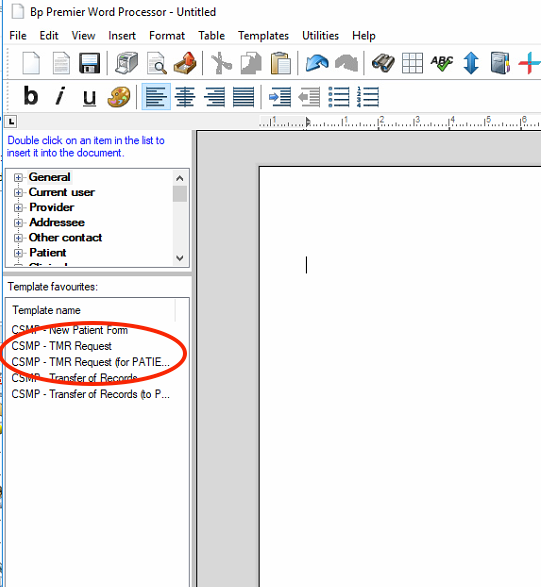
Task: Toggle left alignment button
Action: coord(156,97)
